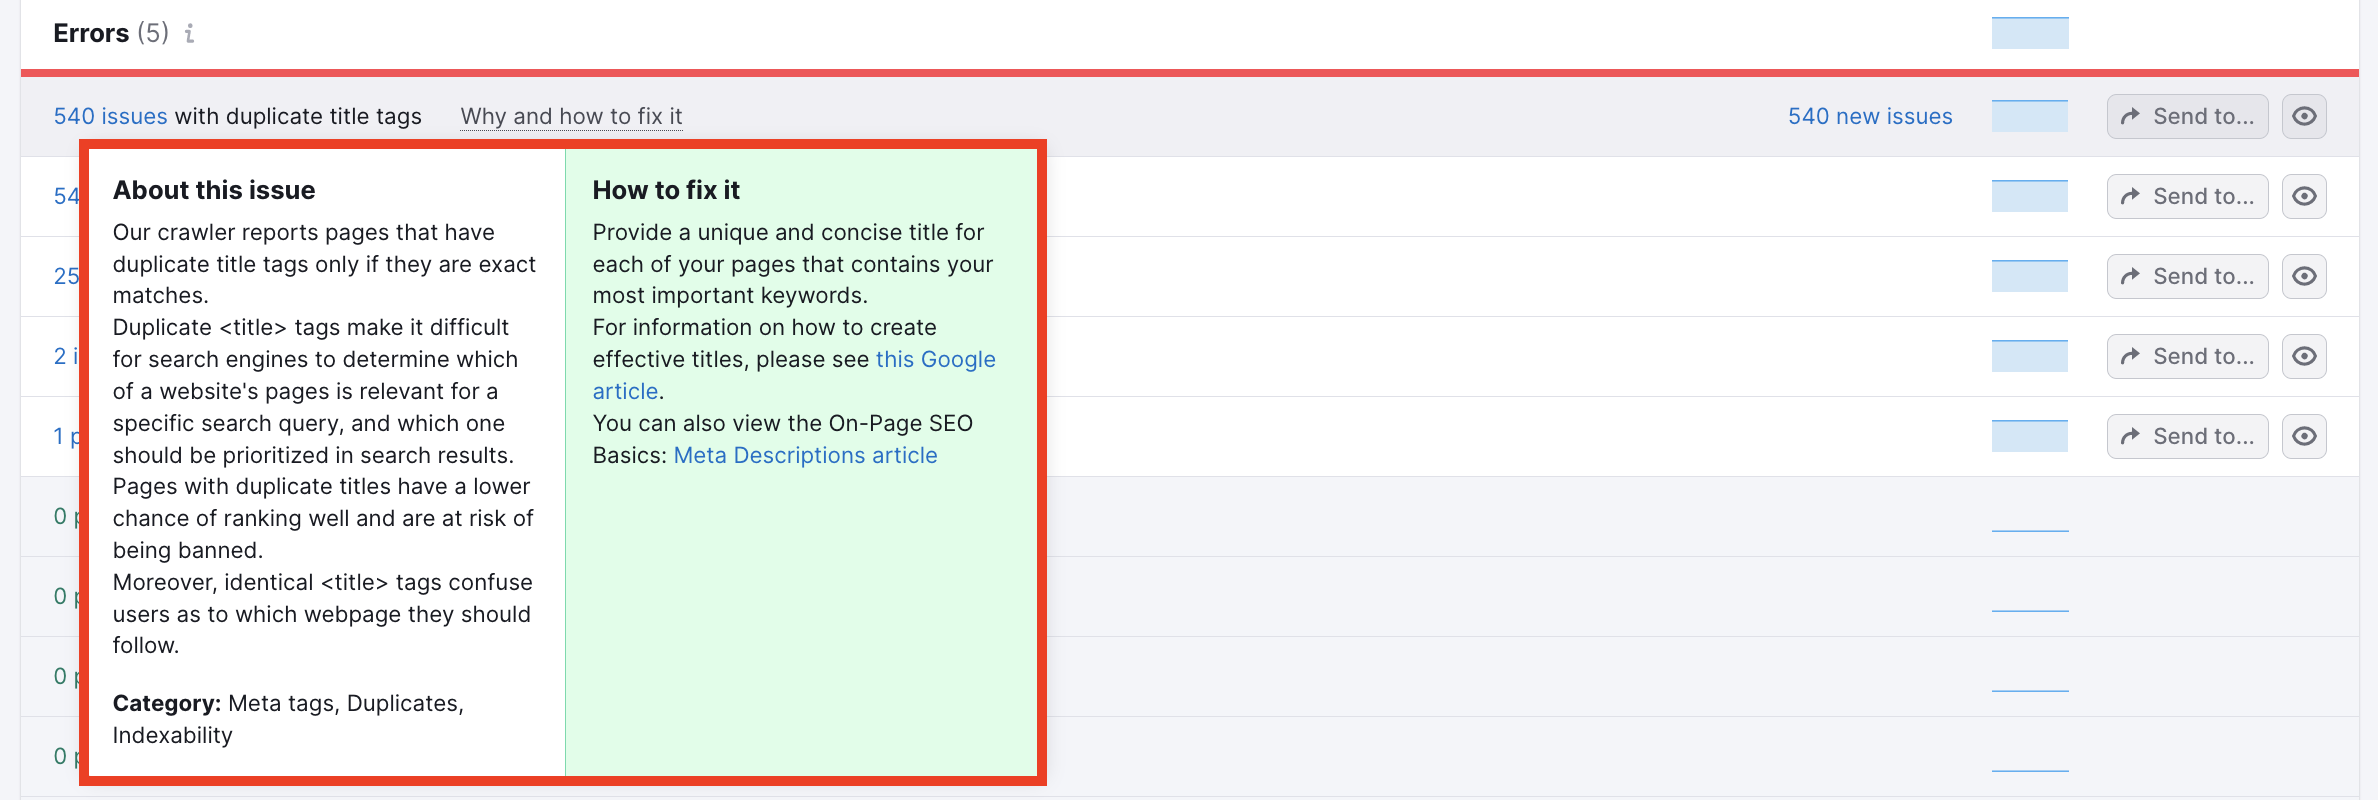This screenshot has width=2378, height=800.
Task: Click 'Why and how to fix it' link
Action: (571, 116)
